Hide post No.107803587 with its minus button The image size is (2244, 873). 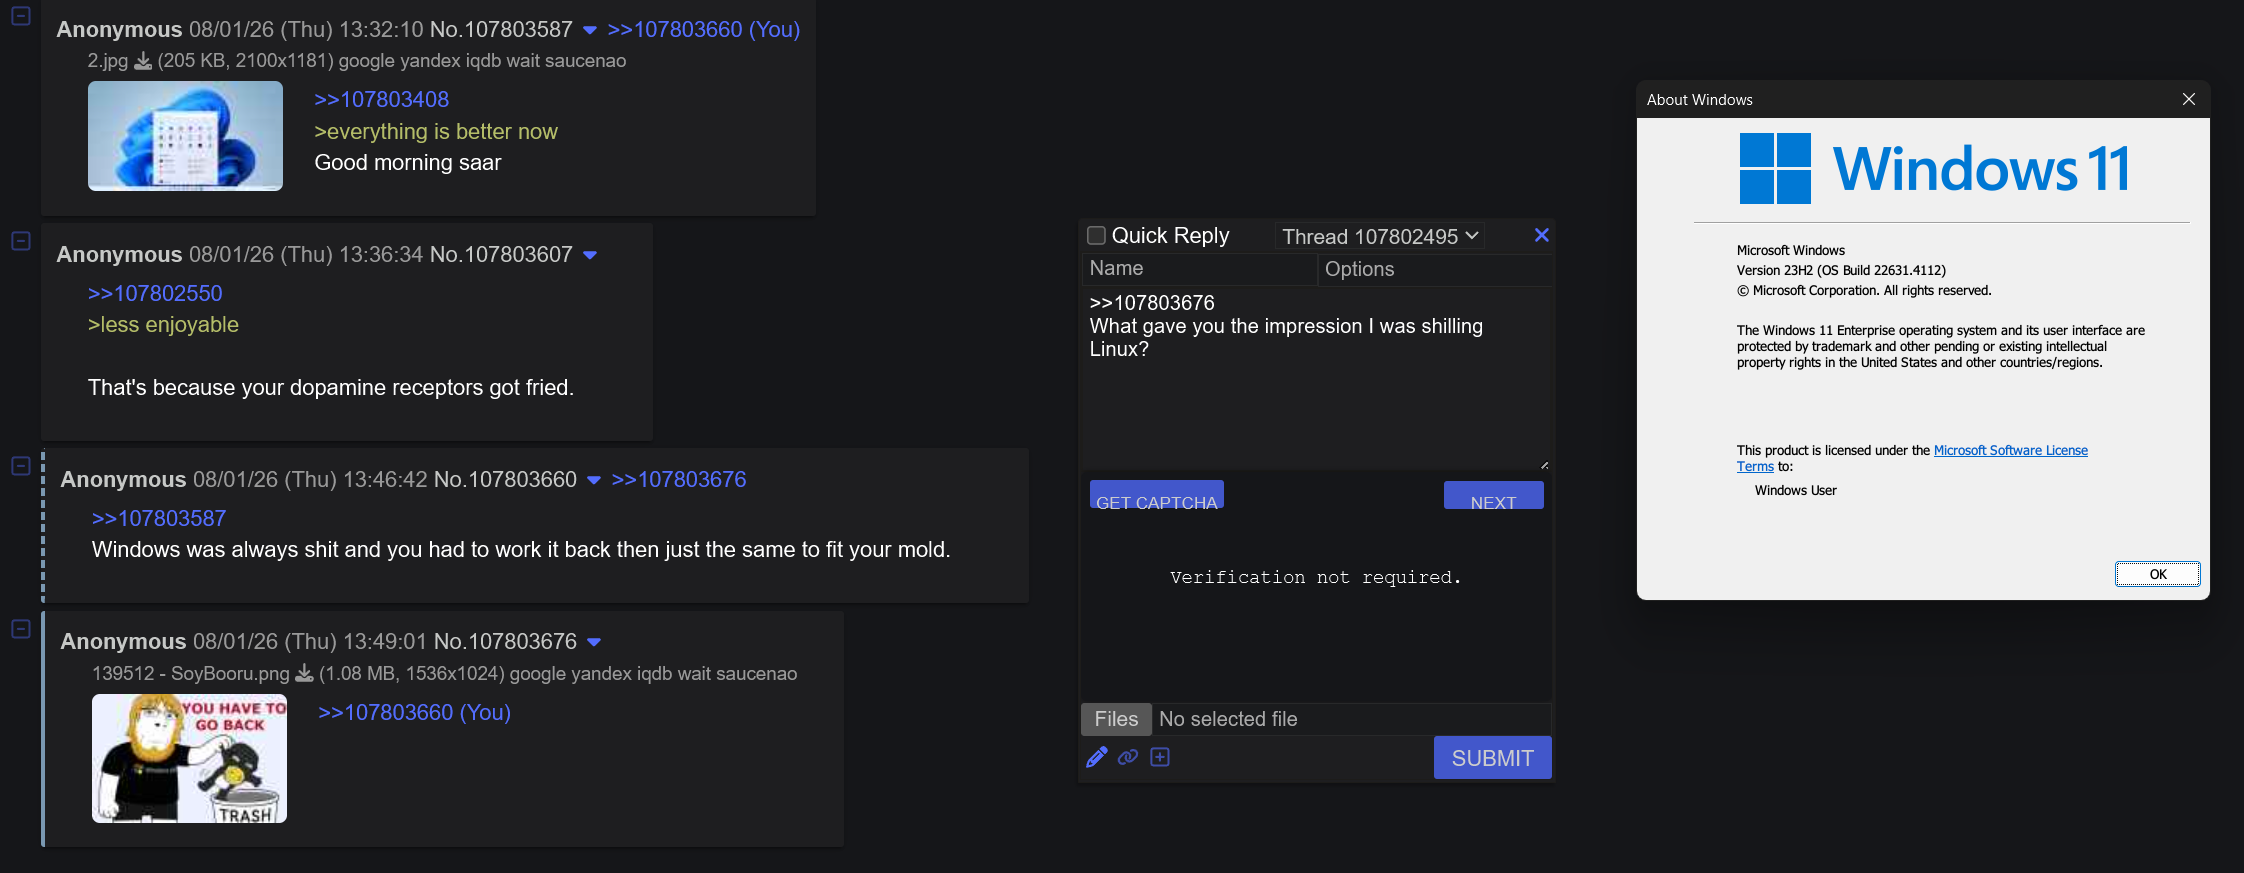coord(20,16)
